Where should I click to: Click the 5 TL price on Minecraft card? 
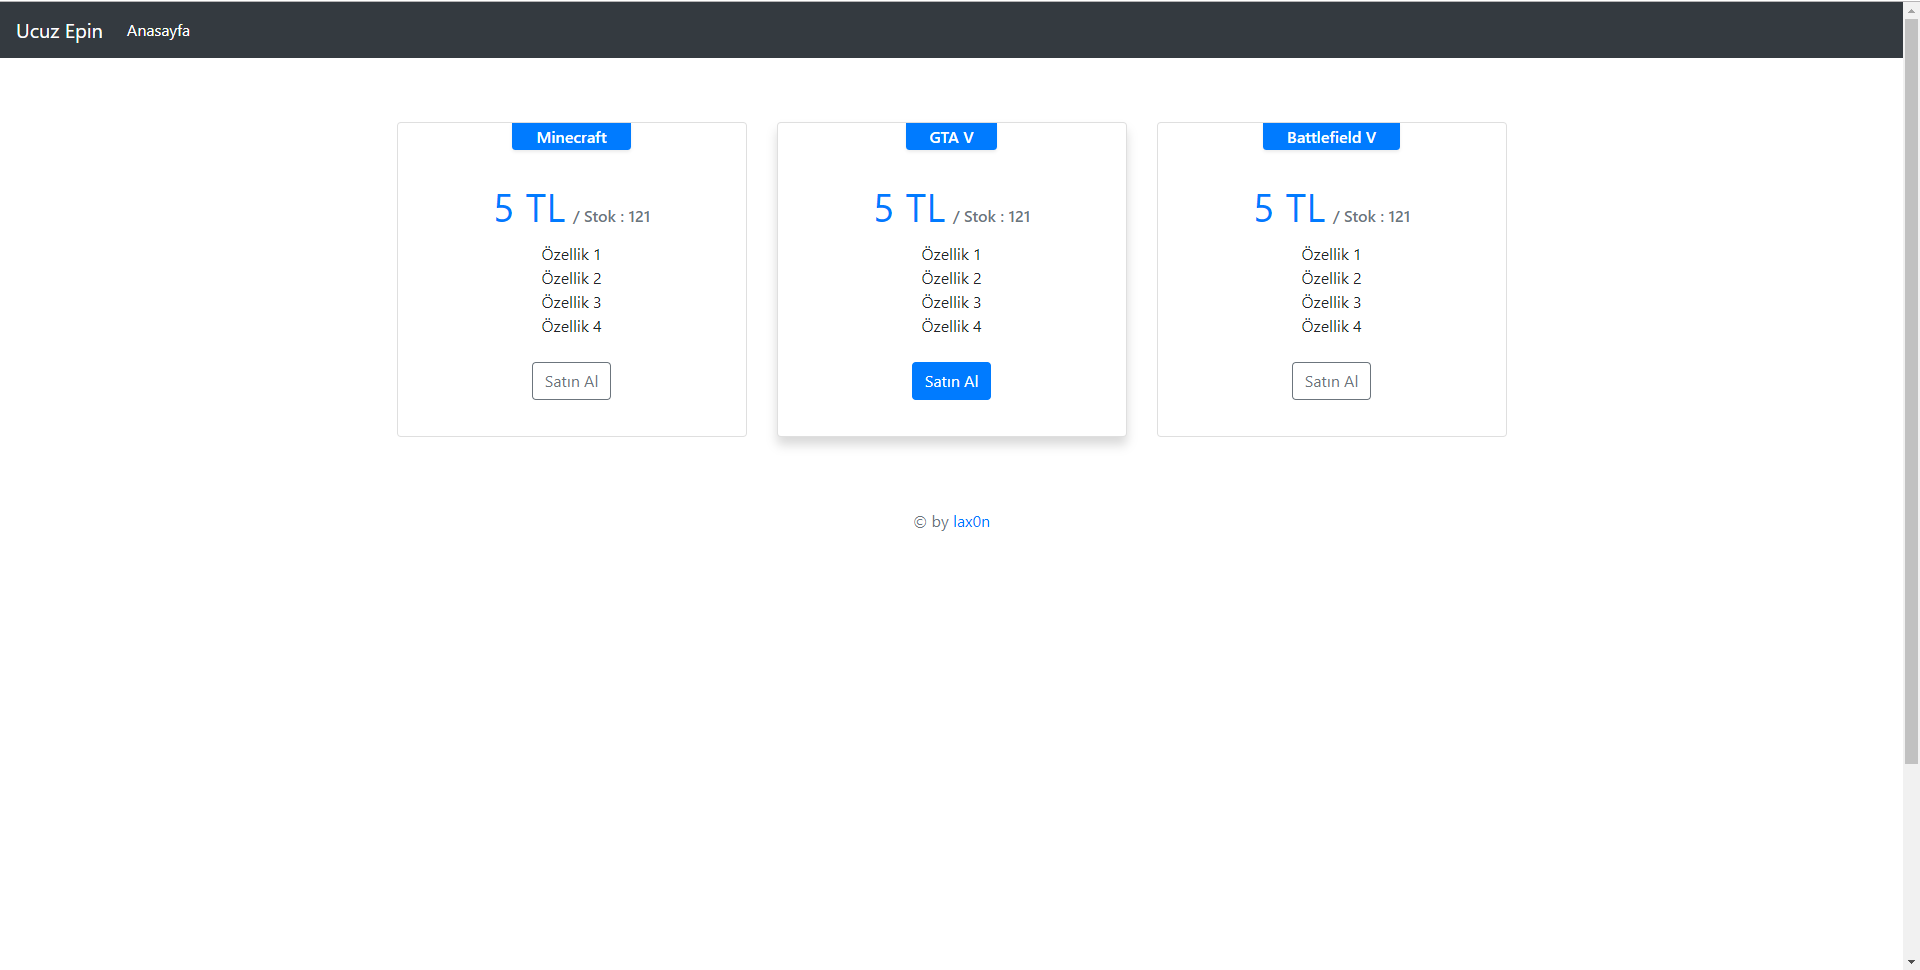click(x=530, y=209)
